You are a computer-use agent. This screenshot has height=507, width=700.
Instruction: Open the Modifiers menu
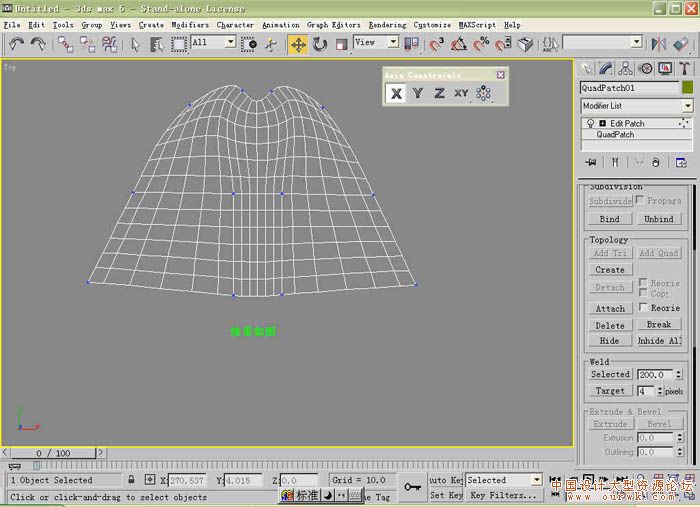(190, 25)
